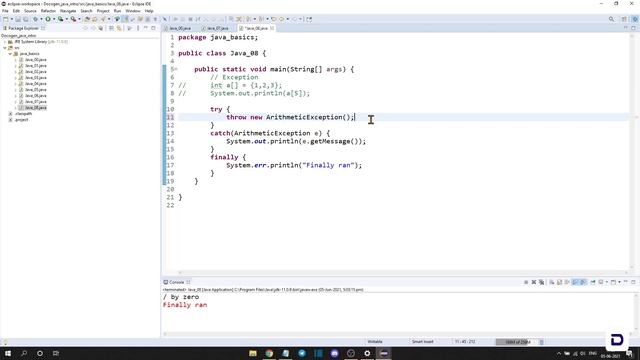Open the Refactor menu
Screen dimensions: 640x360
tap(48, 11)
